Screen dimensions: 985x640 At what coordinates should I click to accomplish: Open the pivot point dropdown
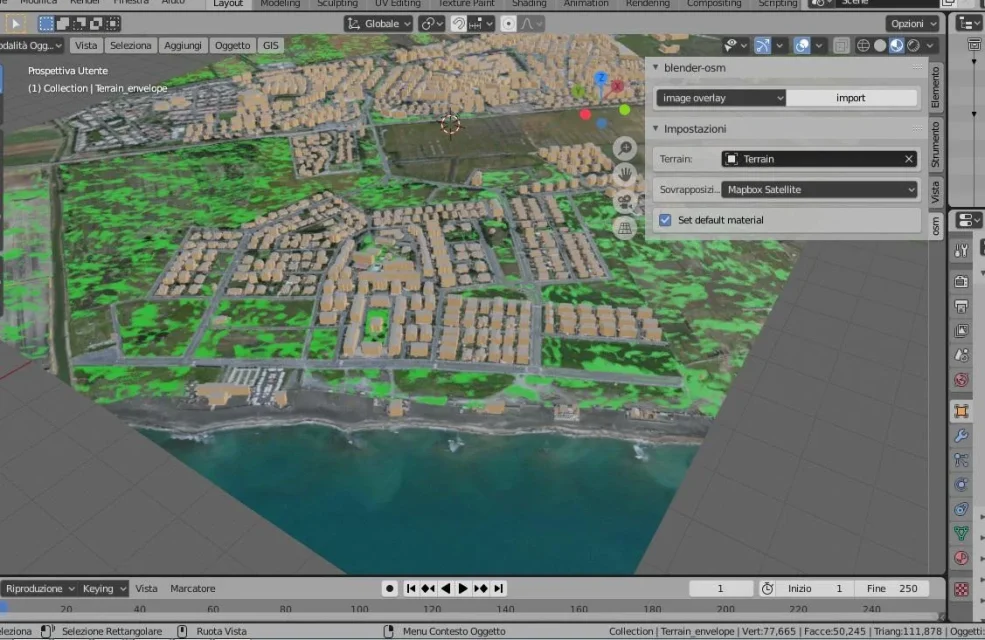click(432, 24)
